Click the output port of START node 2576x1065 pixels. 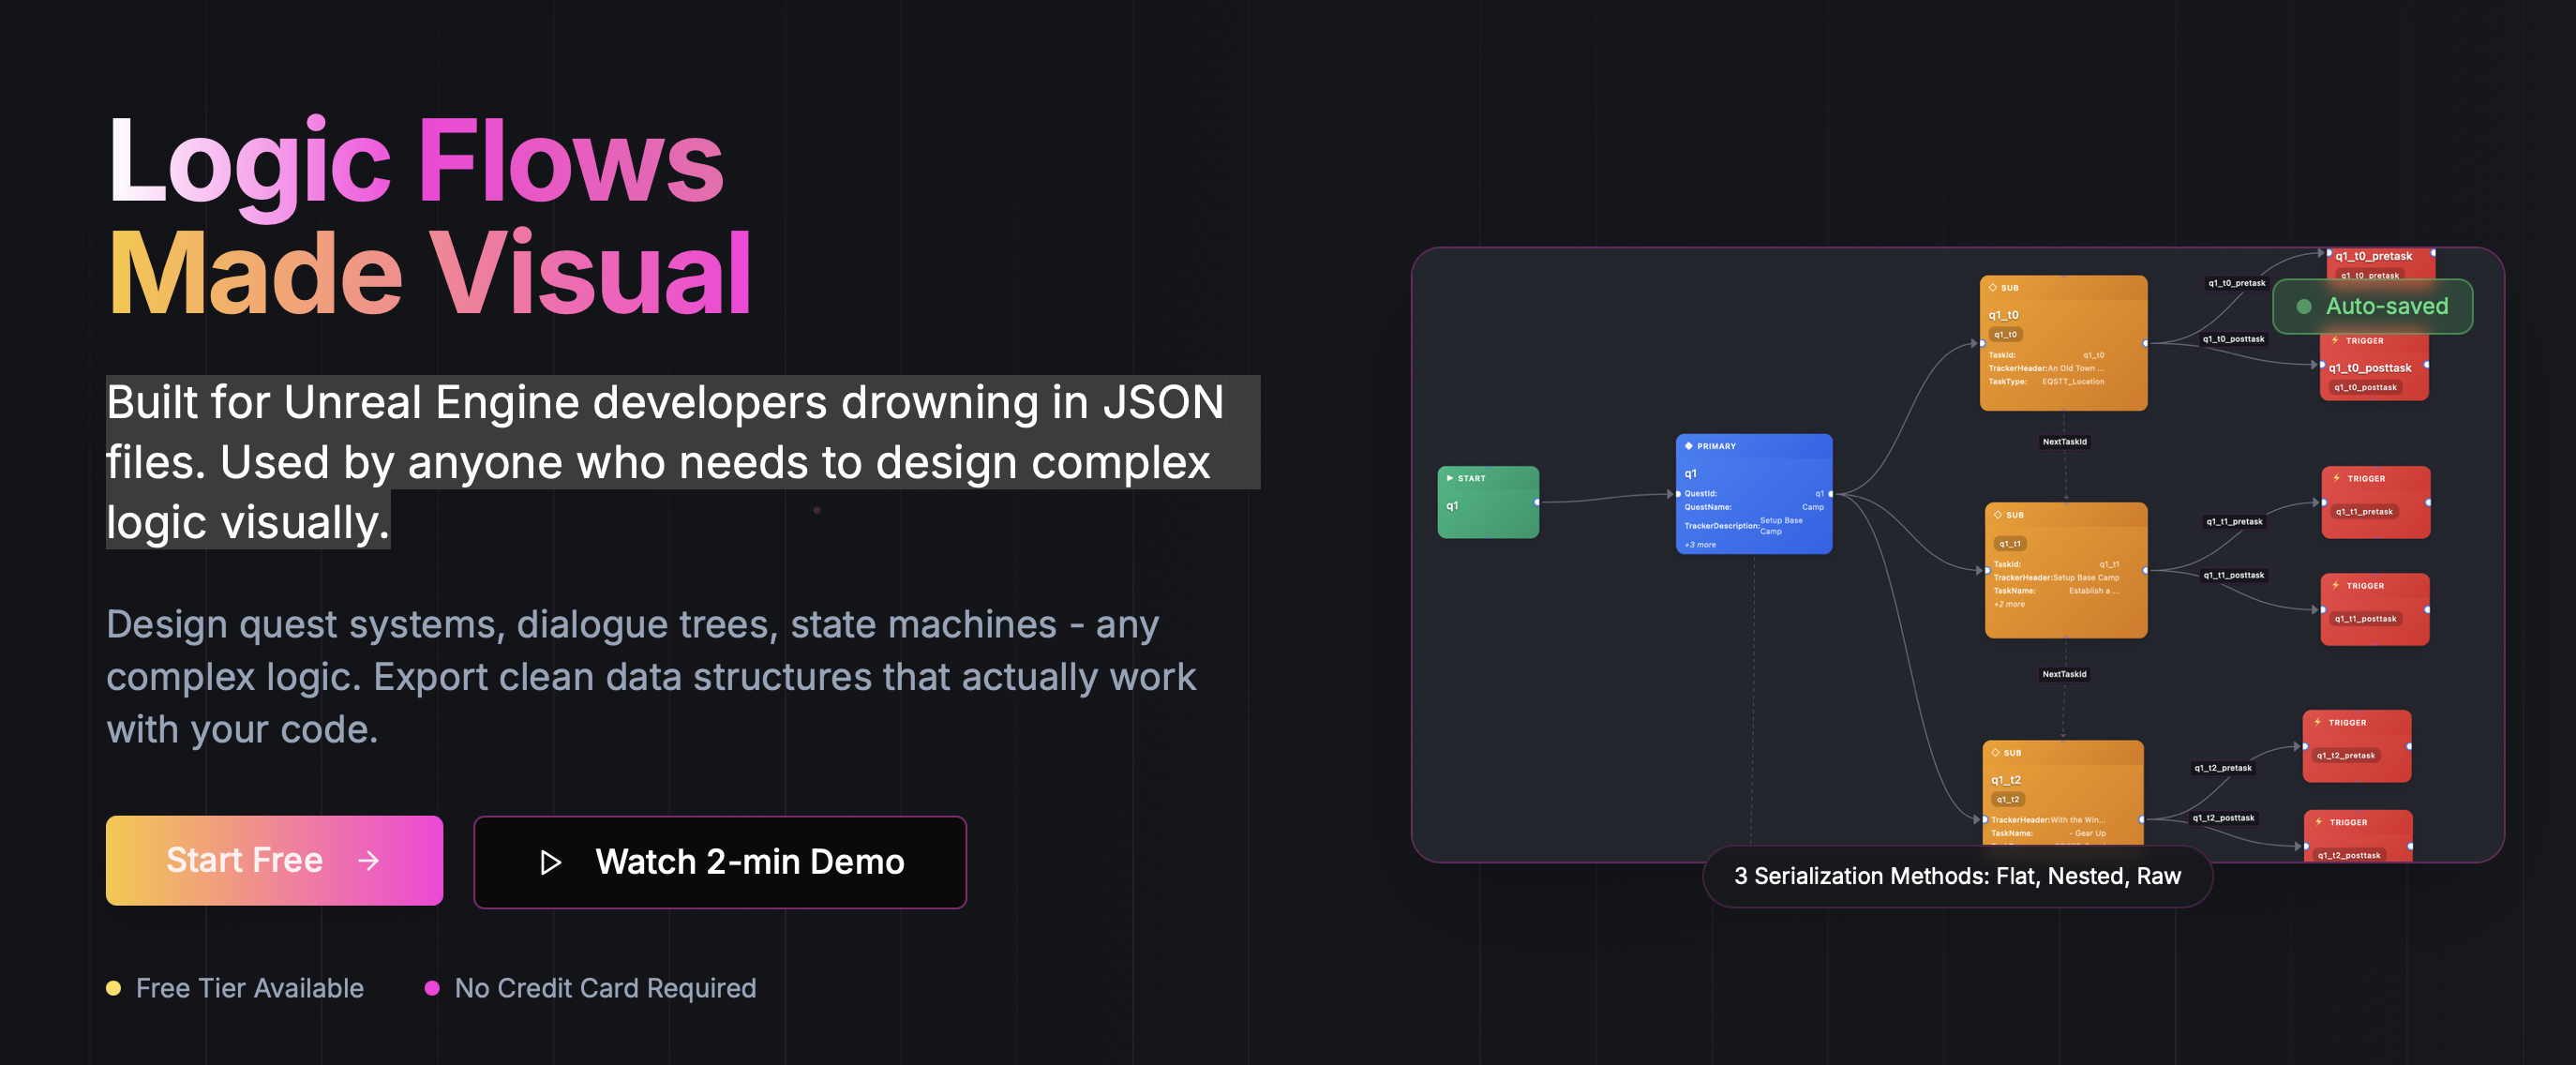click(x=1537, y=502)
